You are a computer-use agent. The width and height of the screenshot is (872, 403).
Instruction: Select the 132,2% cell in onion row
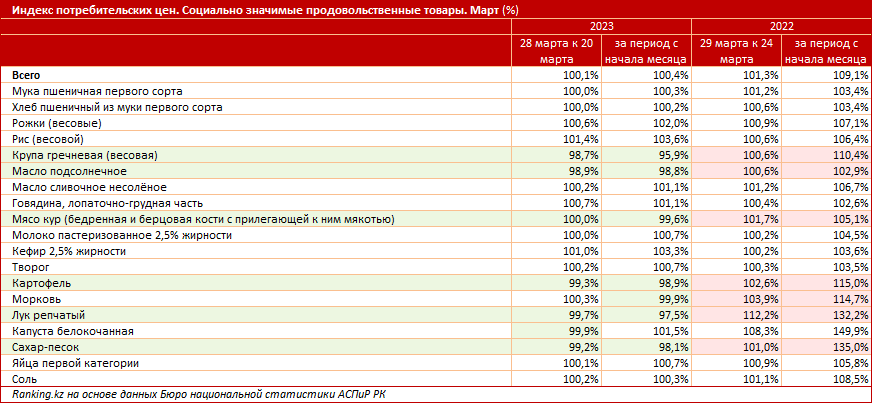[x=846, y=315]
